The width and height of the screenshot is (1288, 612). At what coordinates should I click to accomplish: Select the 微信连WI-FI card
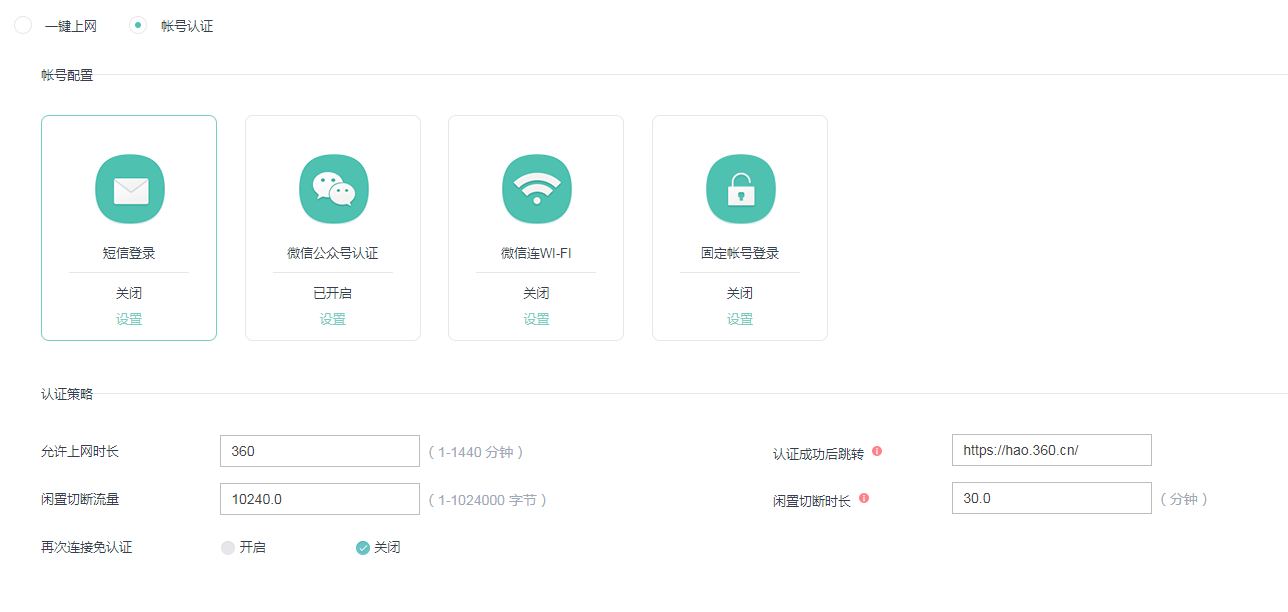click(536, 227)
